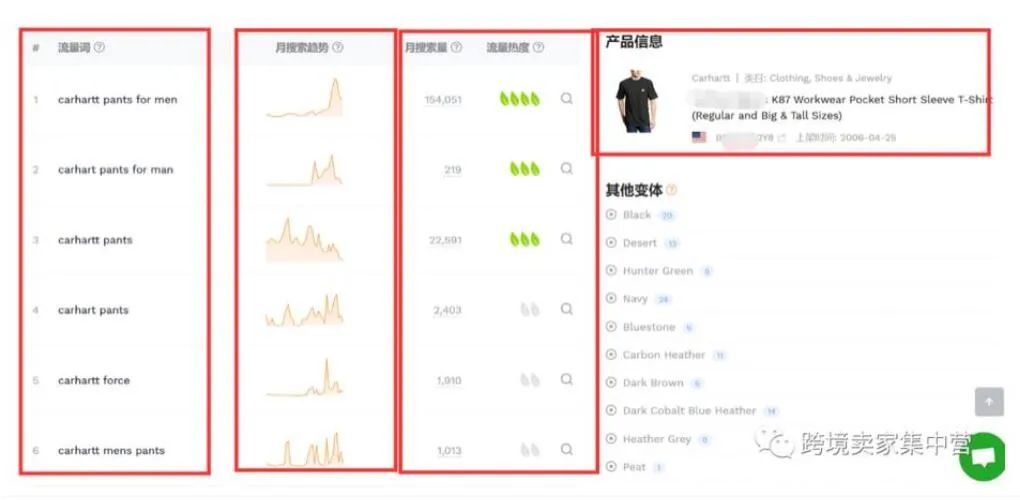Screen dimensions: 1020x500
Task: Click count badge next to Navy variant
Action: pyautogui.click(x=663, y=299)
